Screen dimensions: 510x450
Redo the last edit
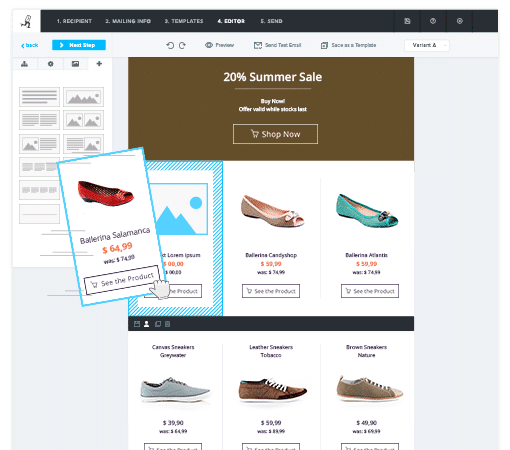pos(182,45)
